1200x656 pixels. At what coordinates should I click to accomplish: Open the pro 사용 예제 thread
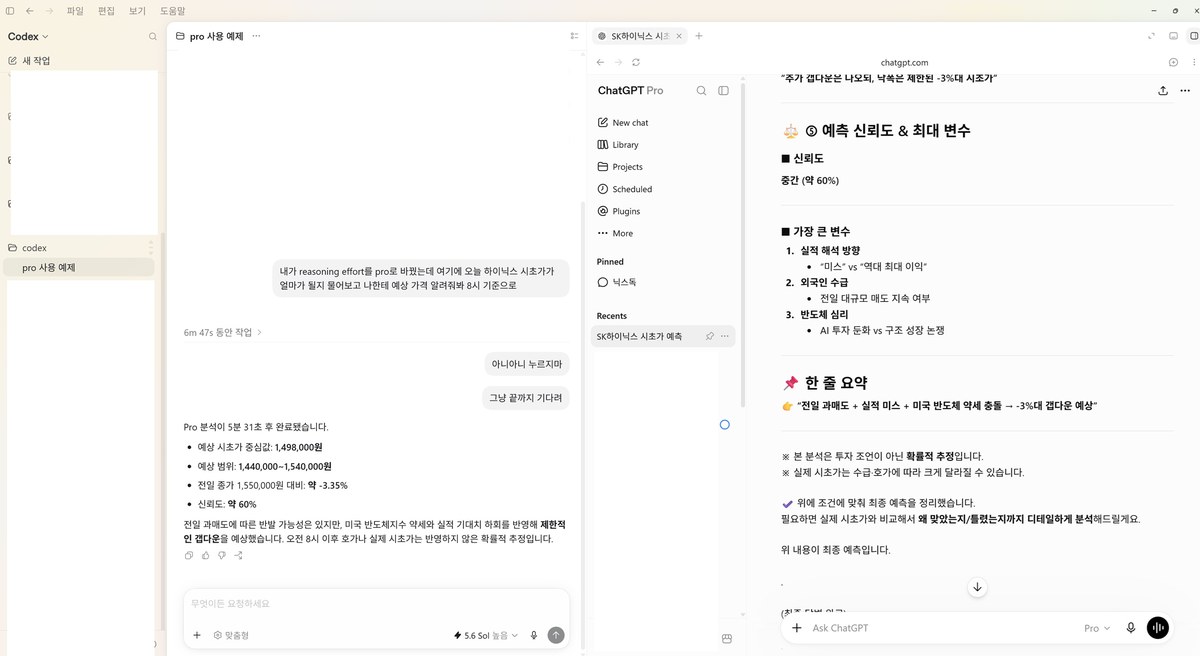coord(78,267)
